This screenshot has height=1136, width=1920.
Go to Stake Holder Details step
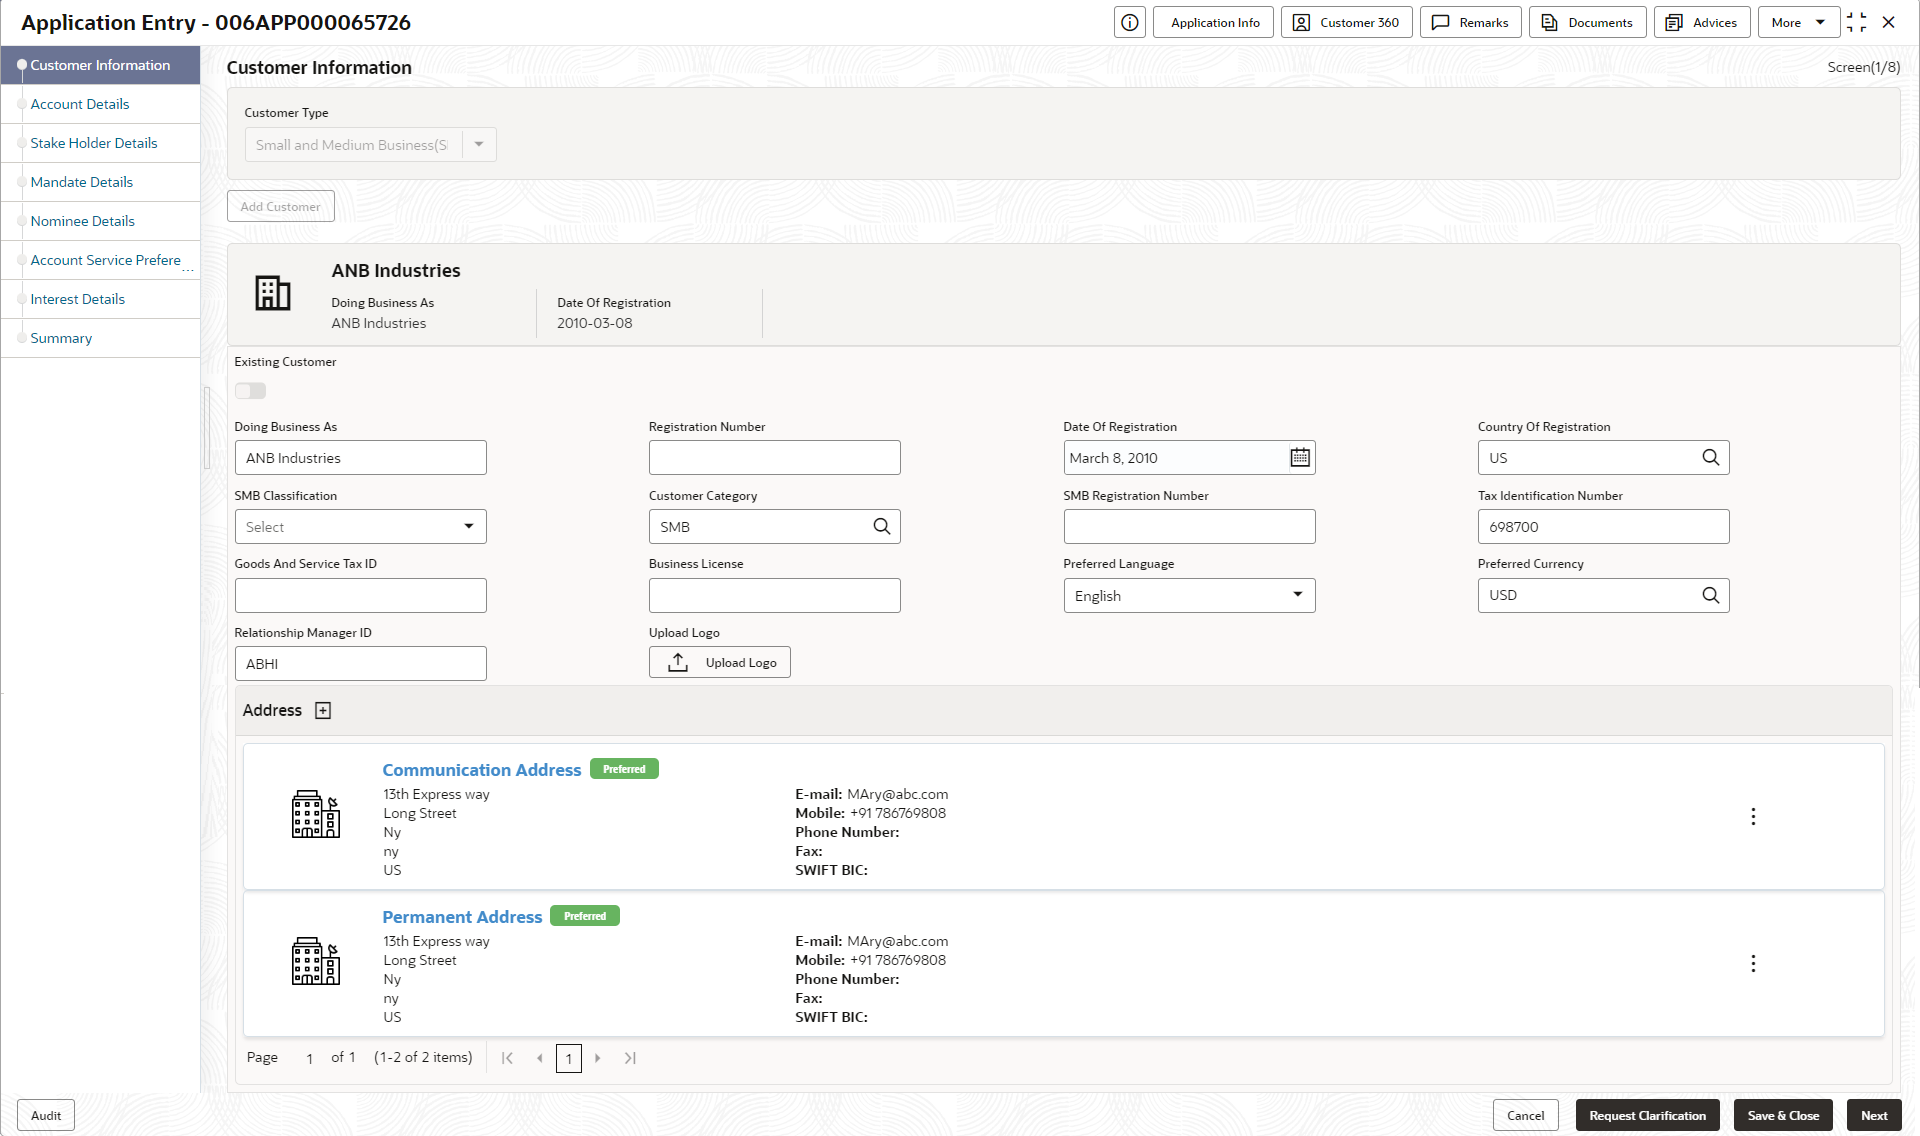click(93, 143)
